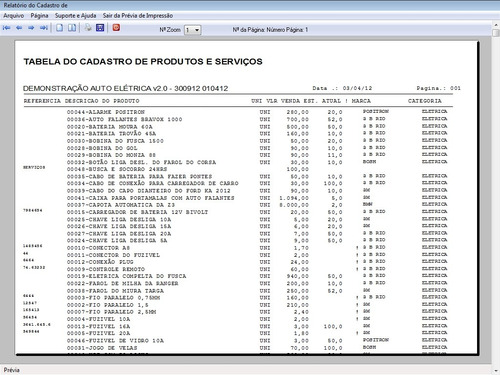500x375 pixels.
Task: Select single page view icon
Action: (x=60, y=28)
